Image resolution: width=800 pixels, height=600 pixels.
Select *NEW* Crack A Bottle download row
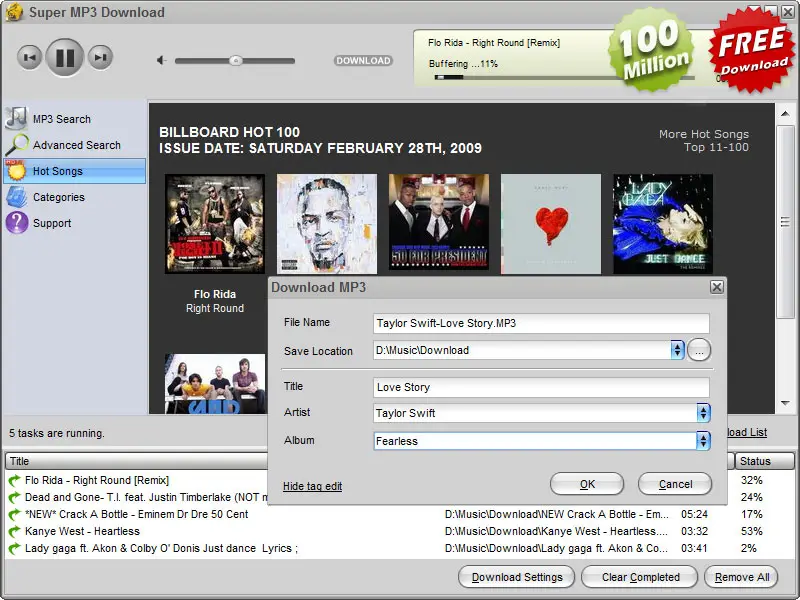399,514
